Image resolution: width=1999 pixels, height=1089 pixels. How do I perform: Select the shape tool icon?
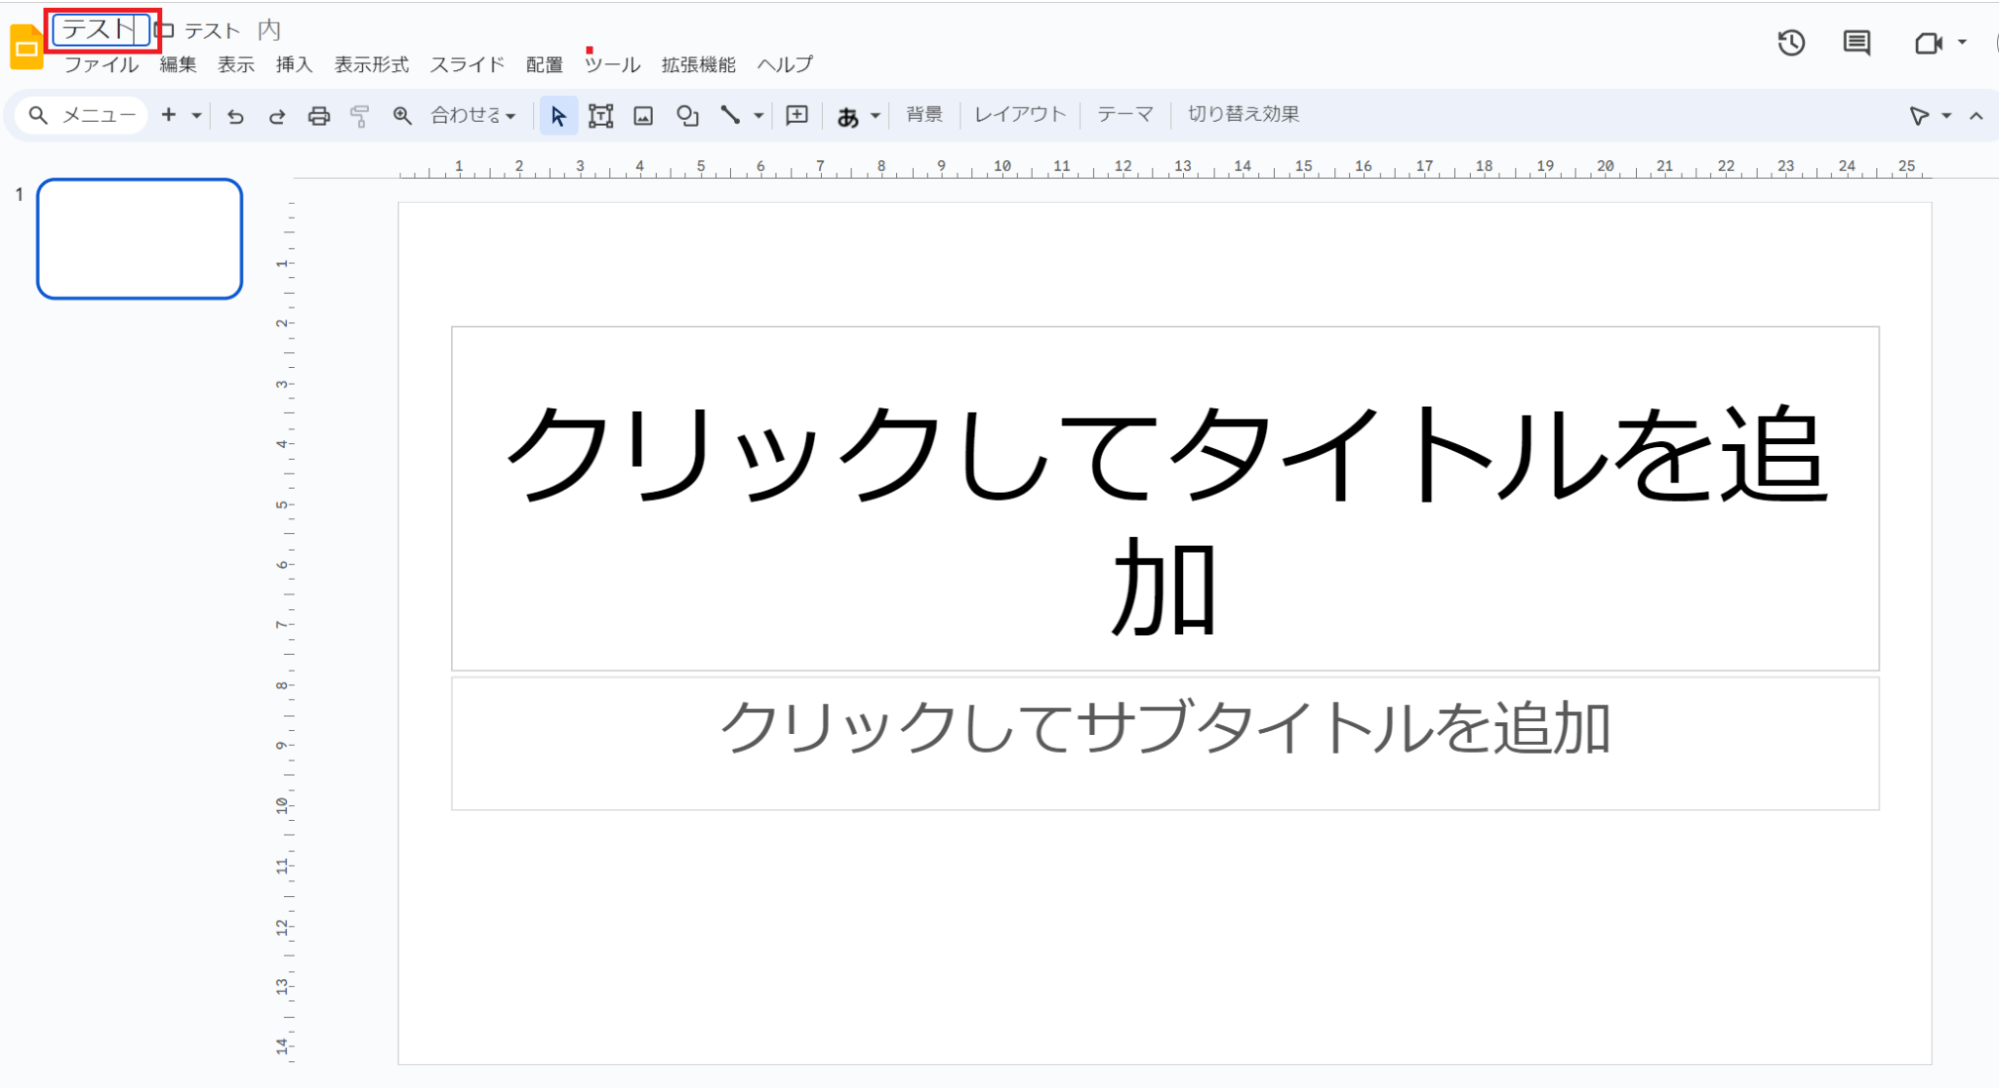click(687, 116)
